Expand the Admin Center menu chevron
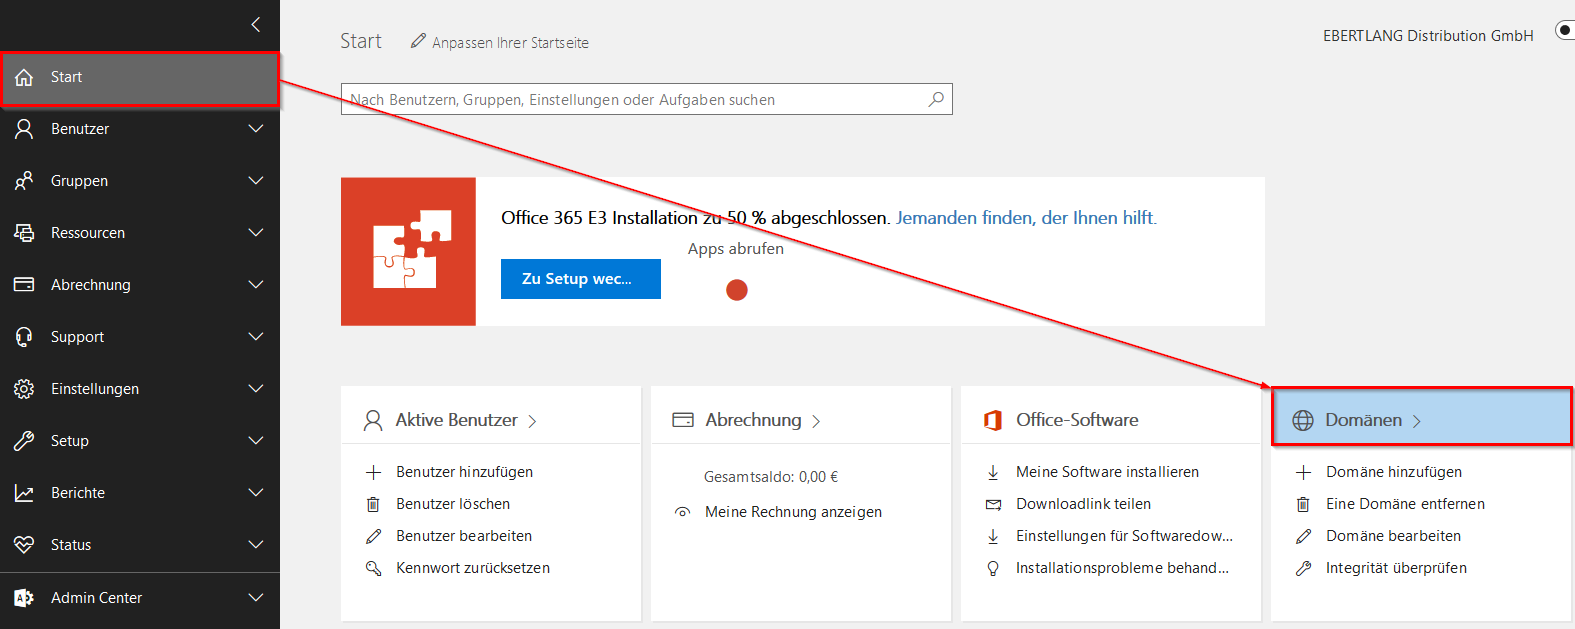 coord(256,598)
